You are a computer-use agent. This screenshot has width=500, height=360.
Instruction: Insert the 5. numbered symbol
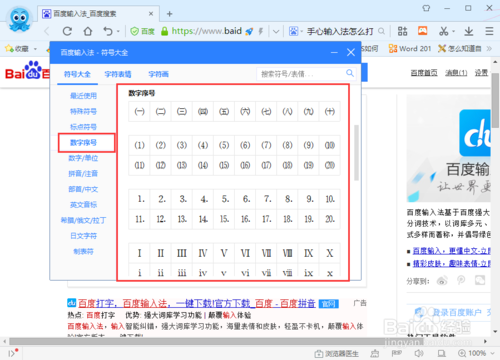click(x=224, y=199)
